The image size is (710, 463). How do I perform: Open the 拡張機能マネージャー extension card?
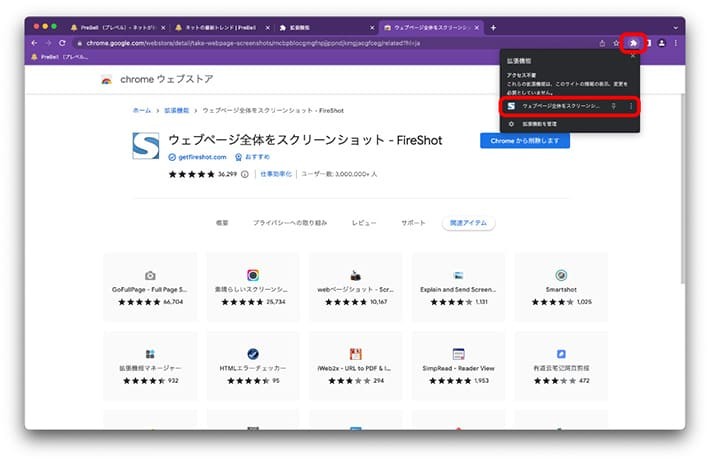150,366
